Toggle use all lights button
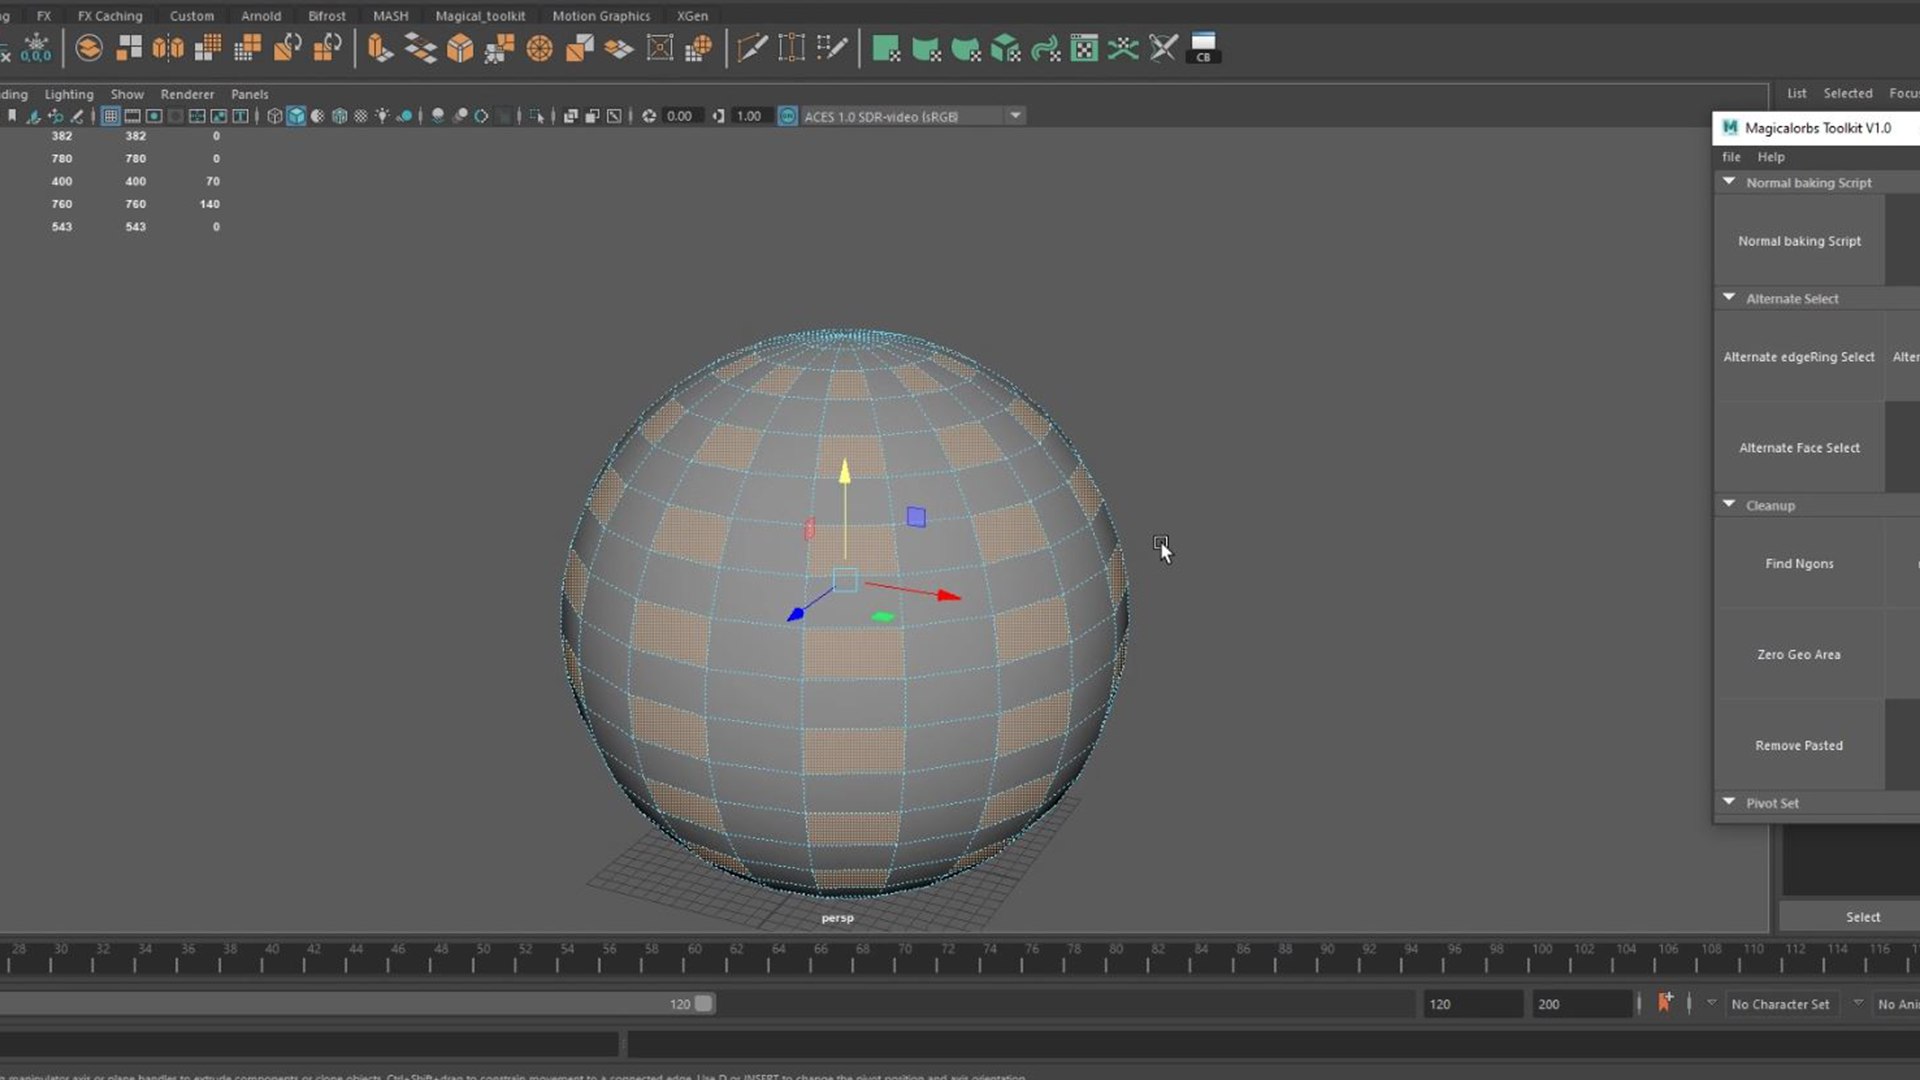 [x=382, y=116]
